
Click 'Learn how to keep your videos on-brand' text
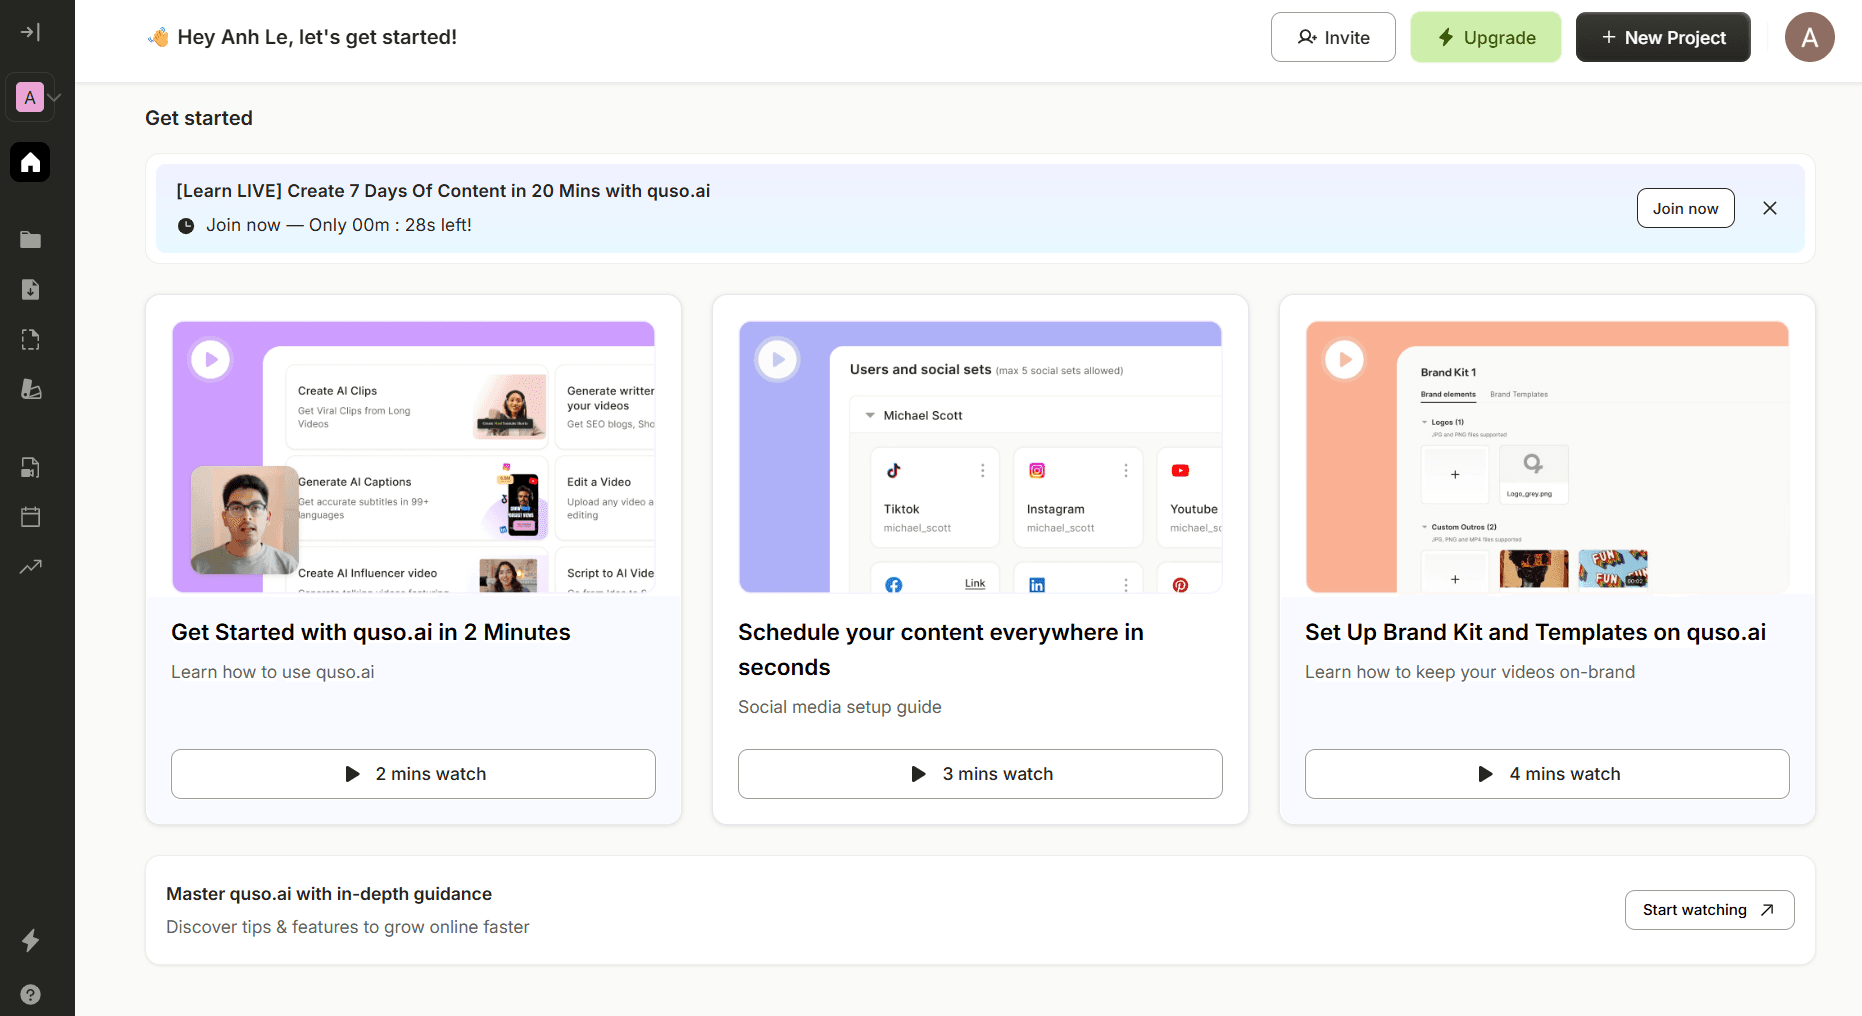point(1470,672)
